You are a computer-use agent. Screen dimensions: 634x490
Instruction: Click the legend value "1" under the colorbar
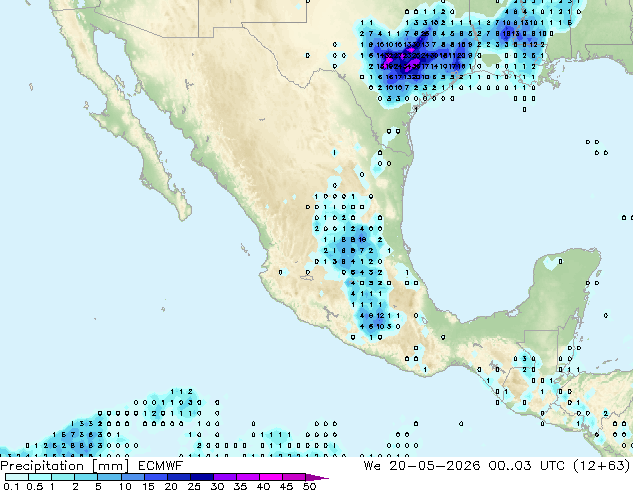pyautogui.click(x=52, y=486)
